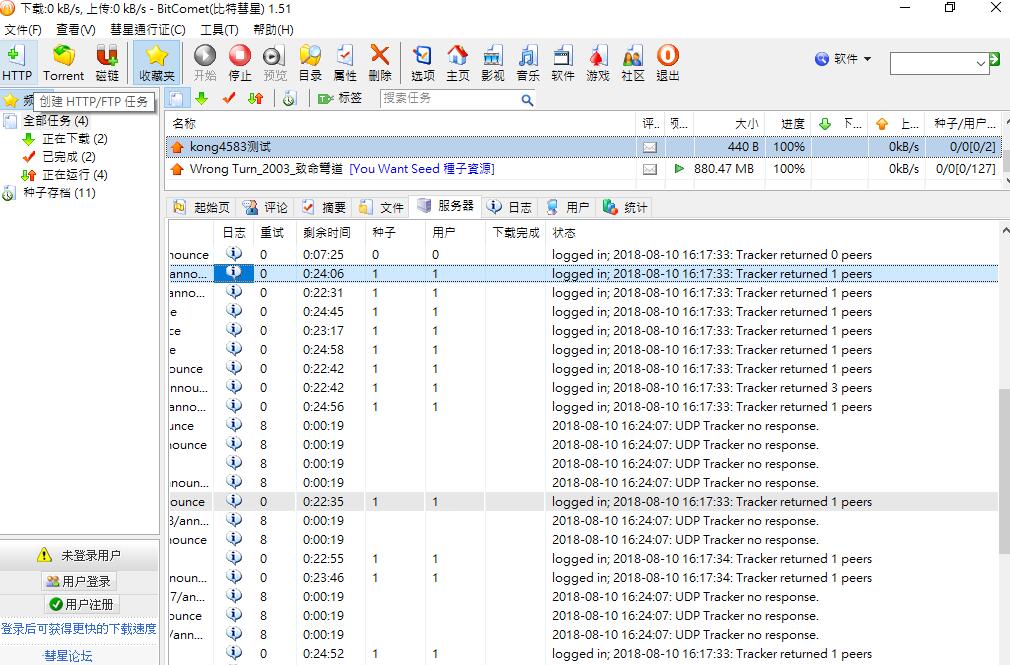The image size is (1010, 665).
Task: Open a Torrent file from toolbar
Action: coord(63,63)
